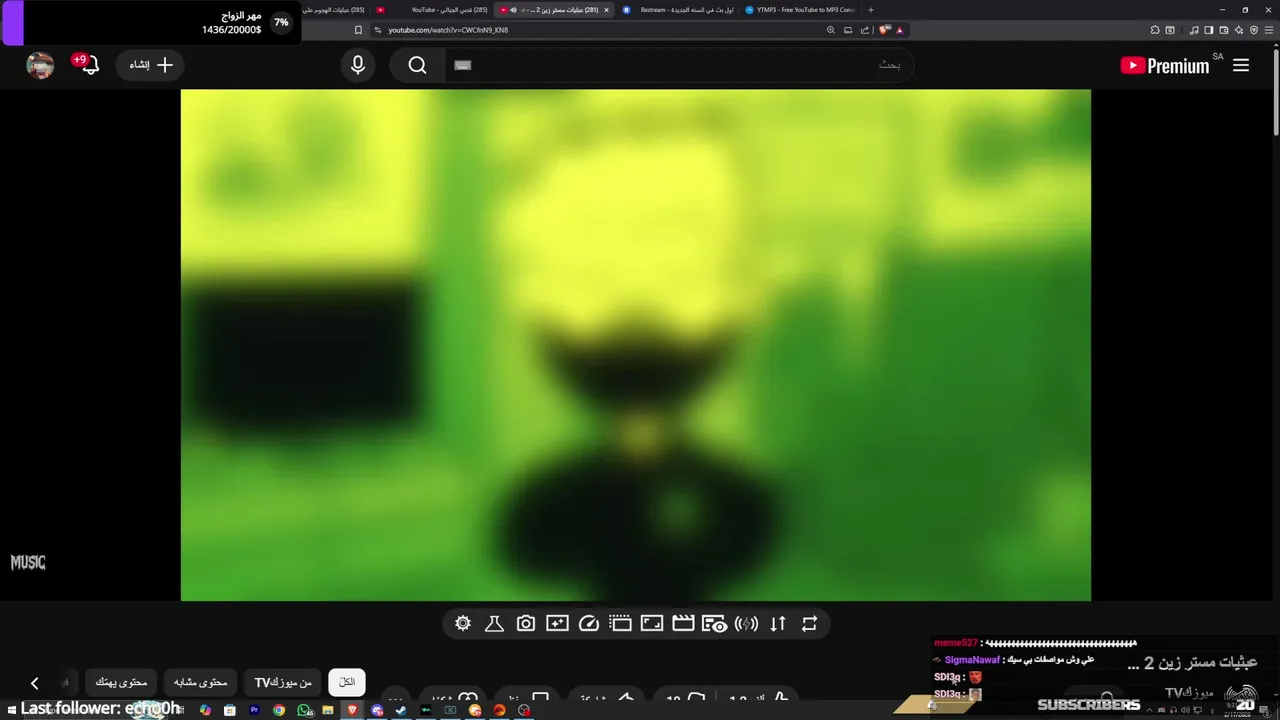The height and width of the screenshot is (720, 1280).
Task: Start voice search with the microphone
Action: (358, 65)
